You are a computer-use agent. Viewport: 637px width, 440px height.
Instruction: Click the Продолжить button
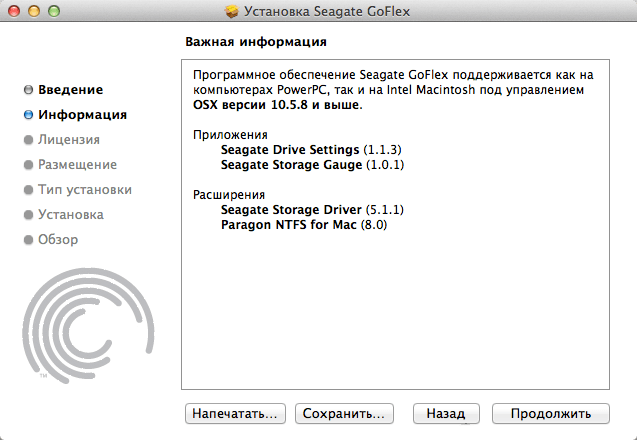[x=550, y=414]
